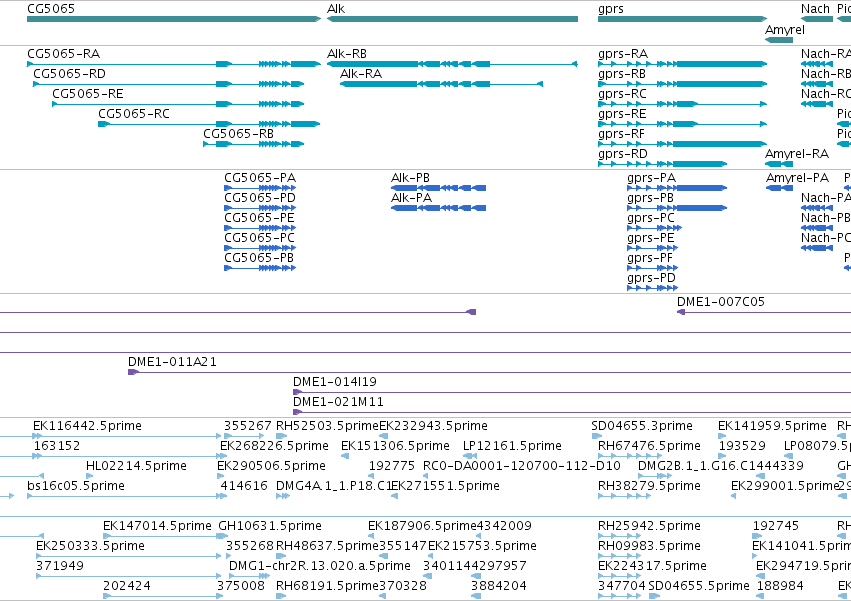Click the EK151306.5prime EST label
The width and height of the screenshot is (851, 601).
395,446
